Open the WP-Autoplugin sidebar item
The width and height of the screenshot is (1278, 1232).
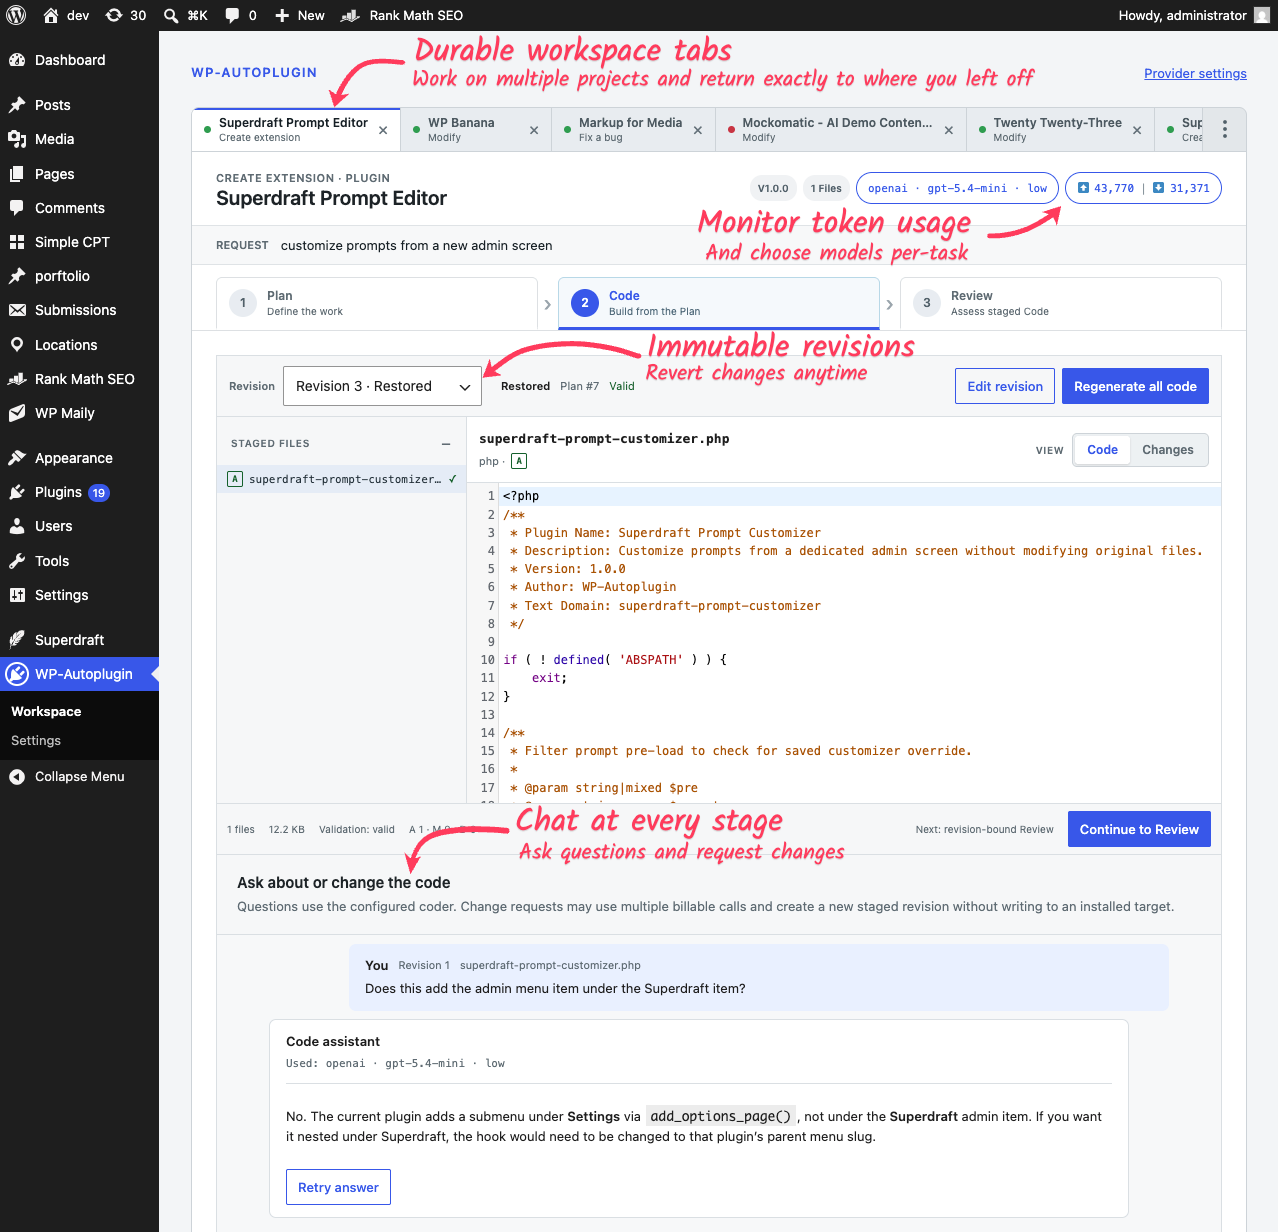(x=79, y=674)
